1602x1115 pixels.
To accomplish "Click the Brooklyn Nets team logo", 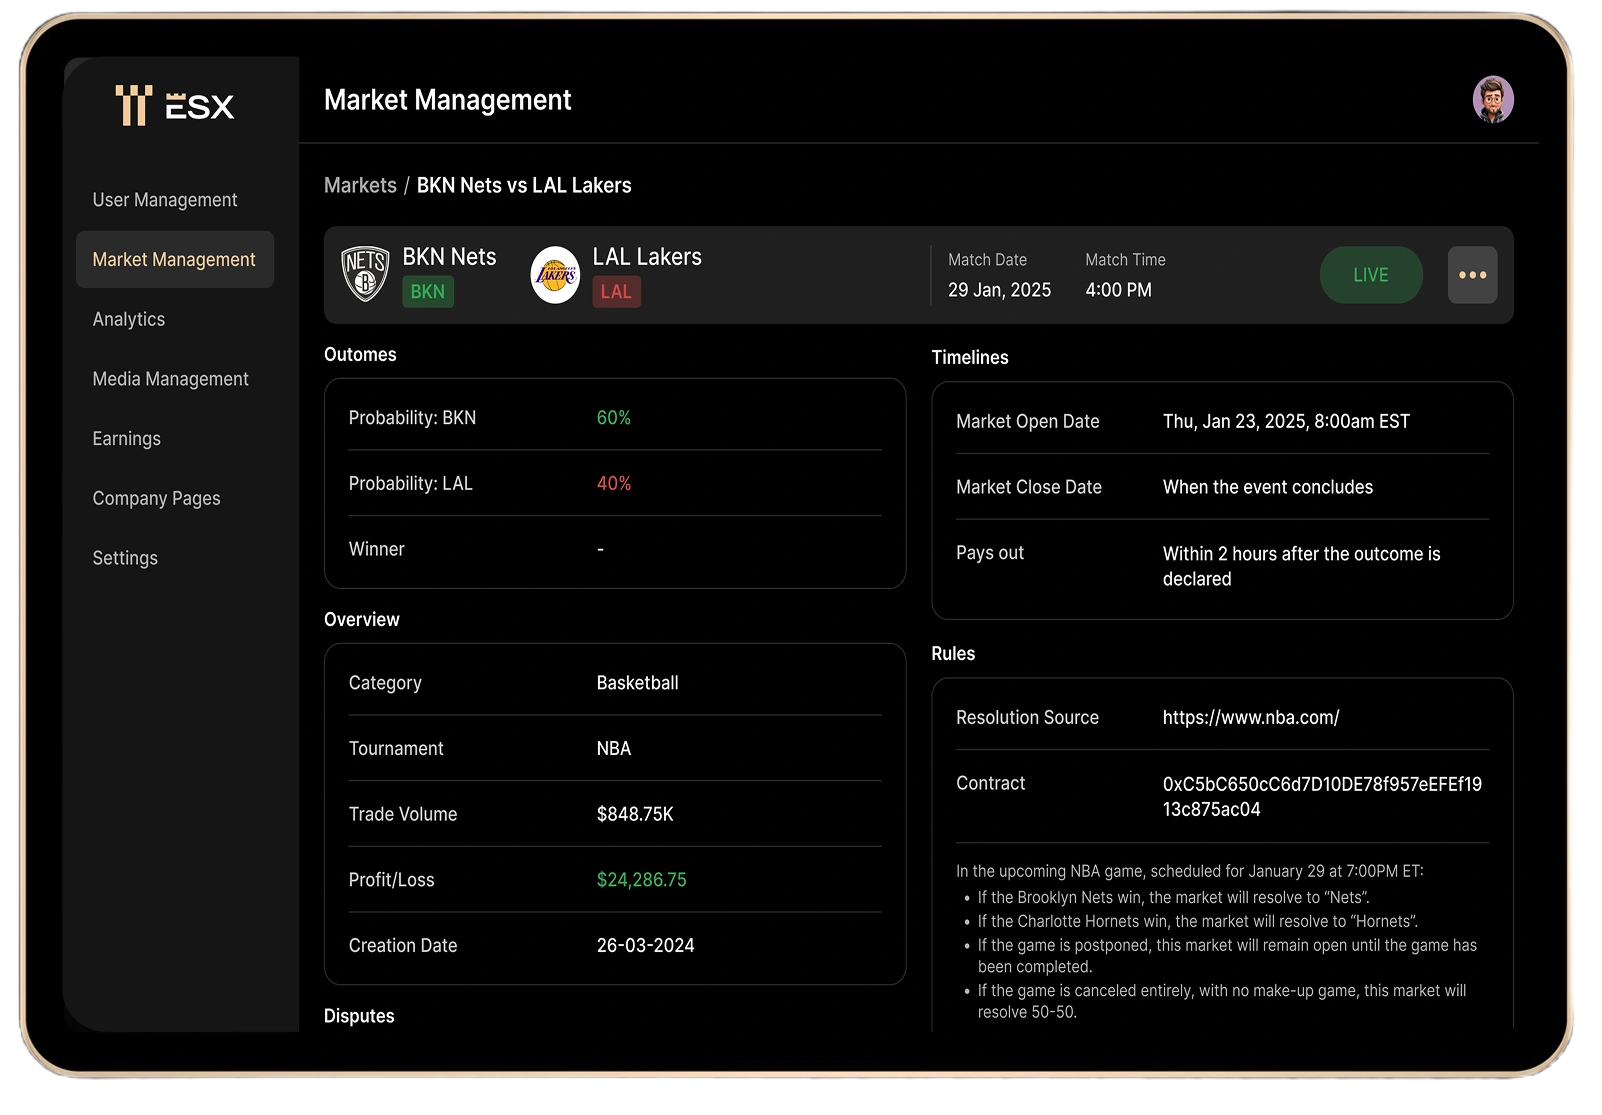I will pyautogui.click(x=365, y=274).
